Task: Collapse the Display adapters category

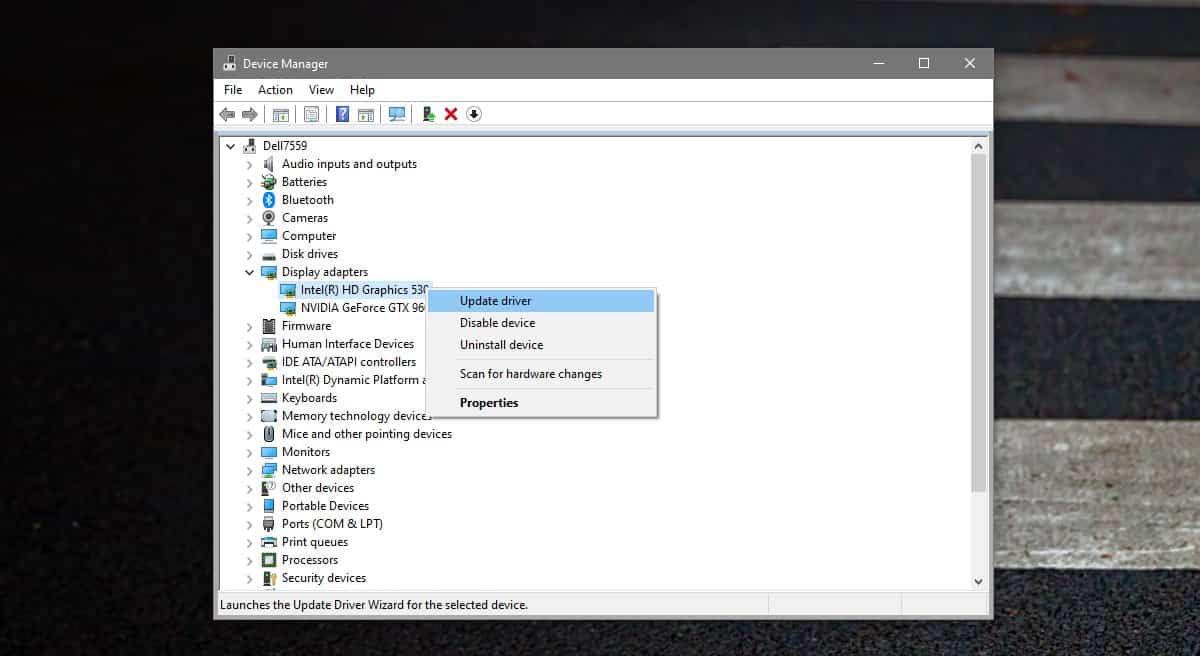Action: point(249,272)
